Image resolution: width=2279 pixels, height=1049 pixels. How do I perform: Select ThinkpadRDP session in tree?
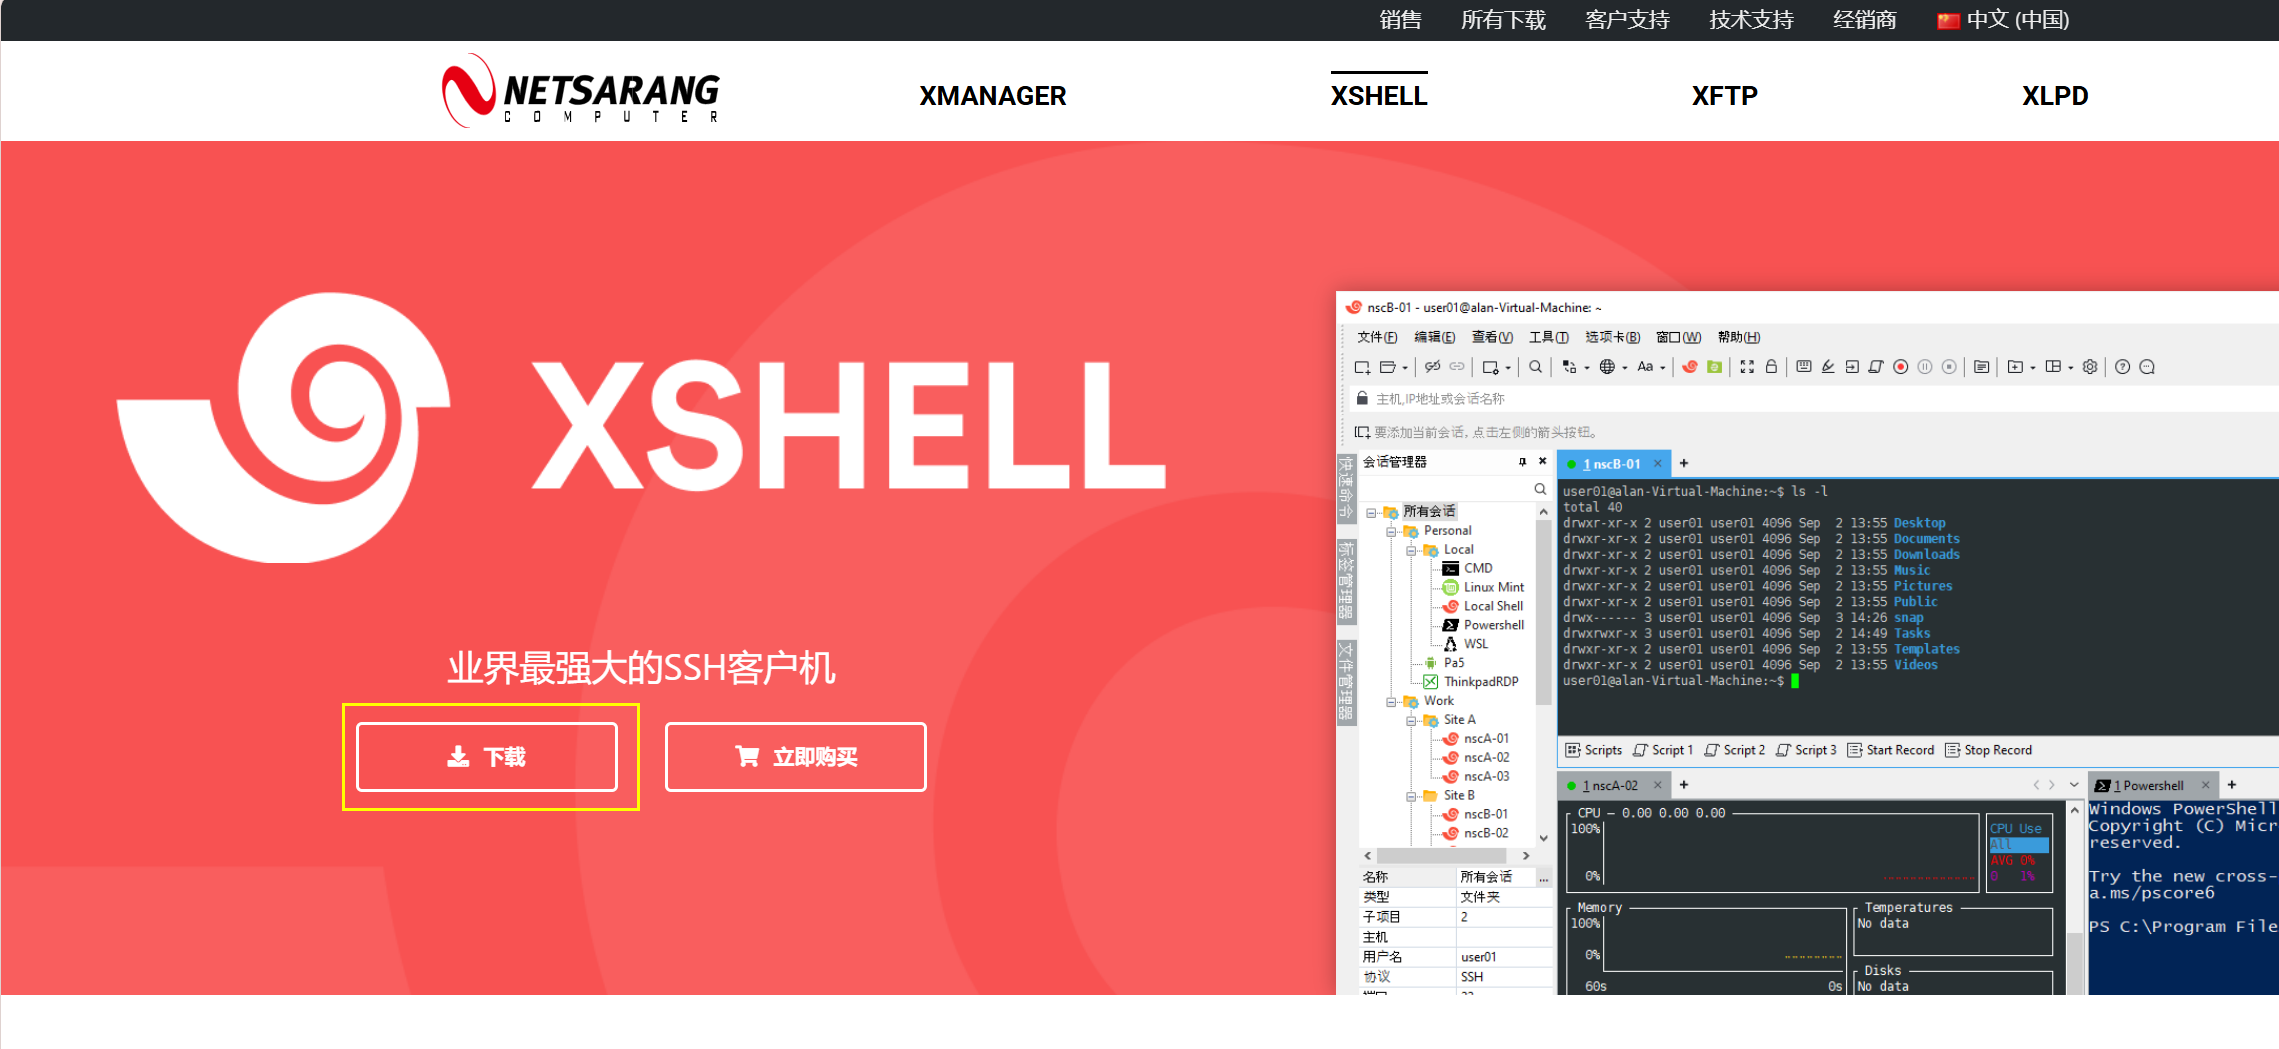(x=1471, y=682)
